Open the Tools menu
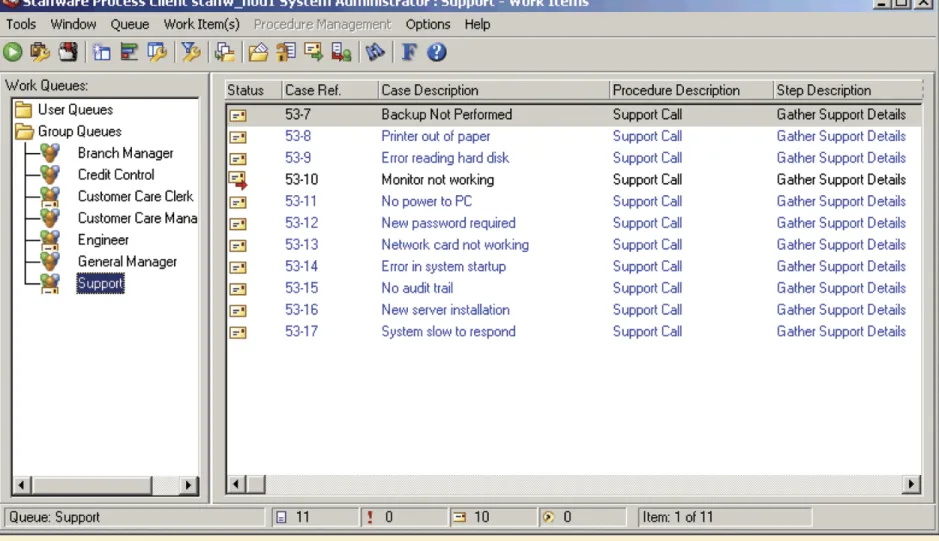Viewport: 939px width, 541px height. pos(21,25)
